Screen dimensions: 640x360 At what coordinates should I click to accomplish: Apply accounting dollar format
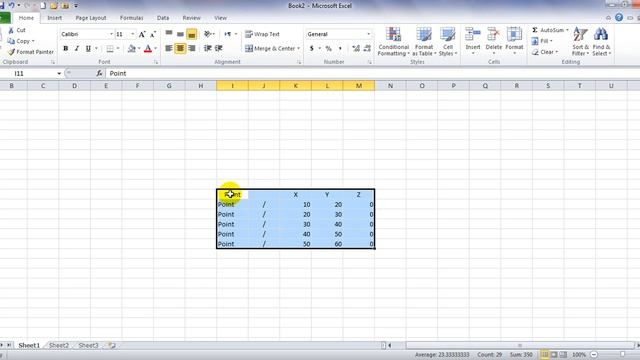tap(311, 49)
